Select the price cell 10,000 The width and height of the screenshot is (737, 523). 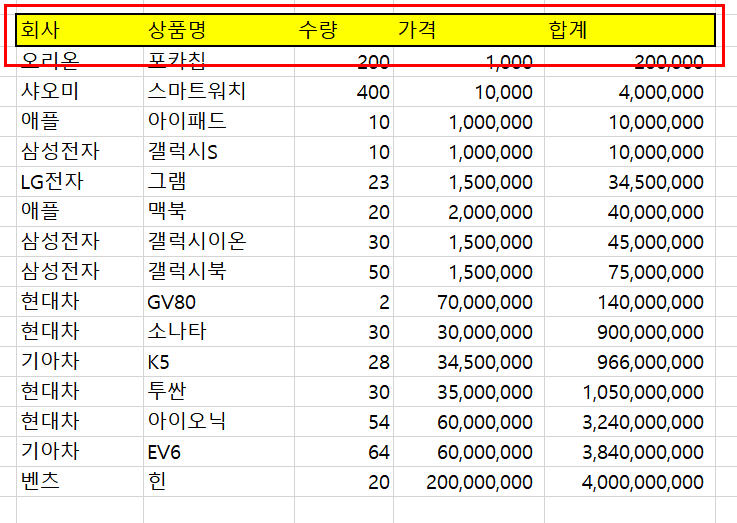click(469, 91)
